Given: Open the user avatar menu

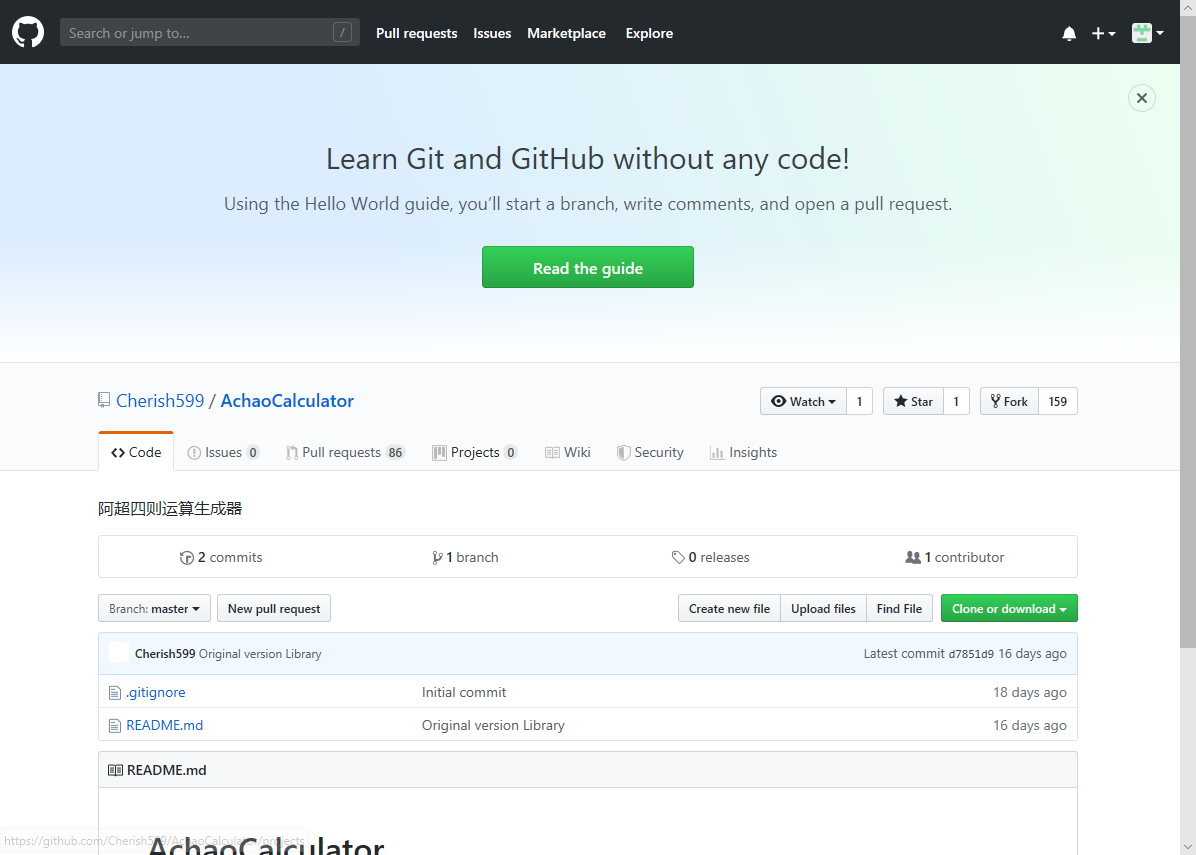Looking at the screenshot, I should 1147,33.
